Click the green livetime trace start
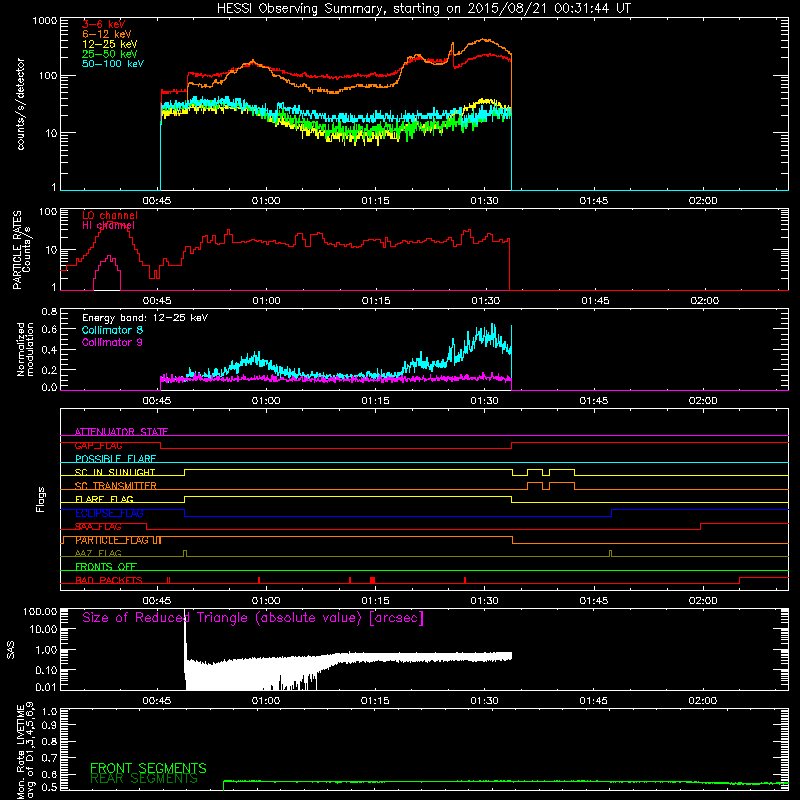This screenshot has width=800, height=800. [224, 785]
